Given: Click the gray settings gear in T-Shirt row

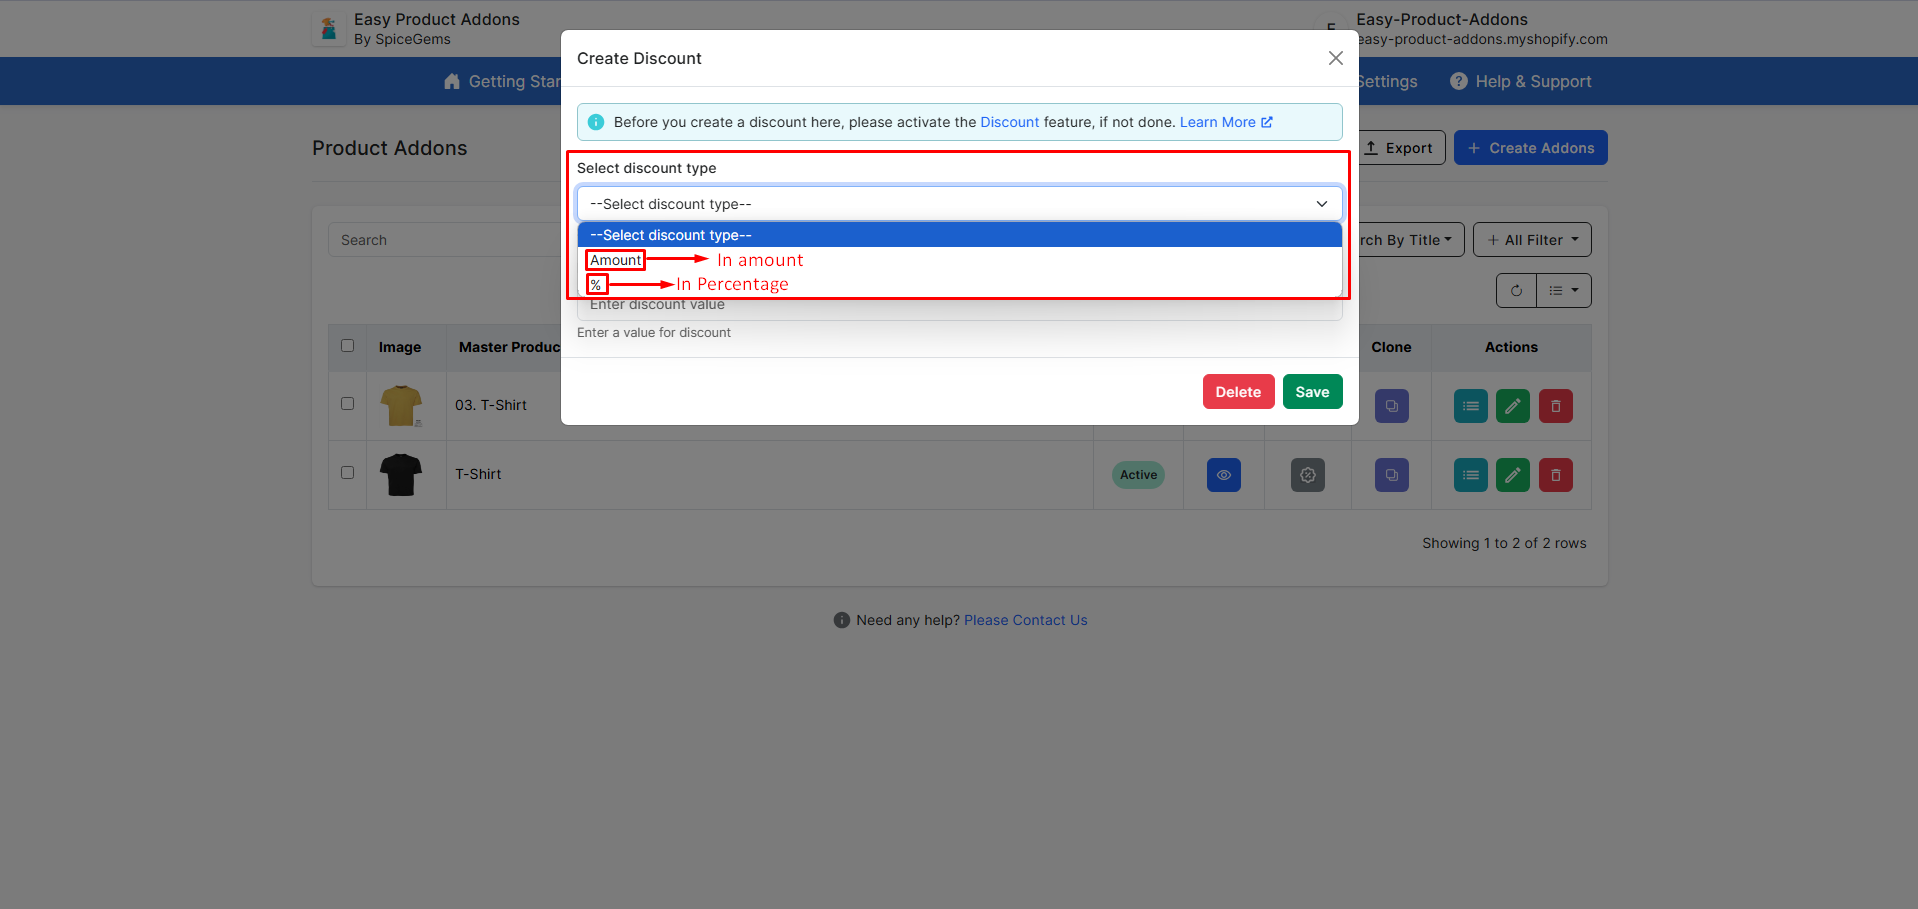Looking at the screenshot, I should pos(1307,475).
